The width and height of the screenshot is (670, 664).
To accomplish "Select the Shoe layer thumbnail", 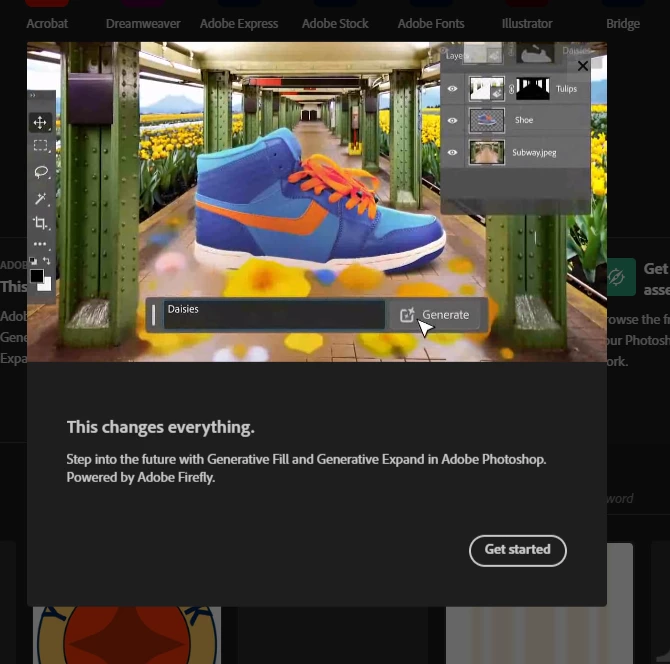I will pyautogui.click(x=487, y=120).
